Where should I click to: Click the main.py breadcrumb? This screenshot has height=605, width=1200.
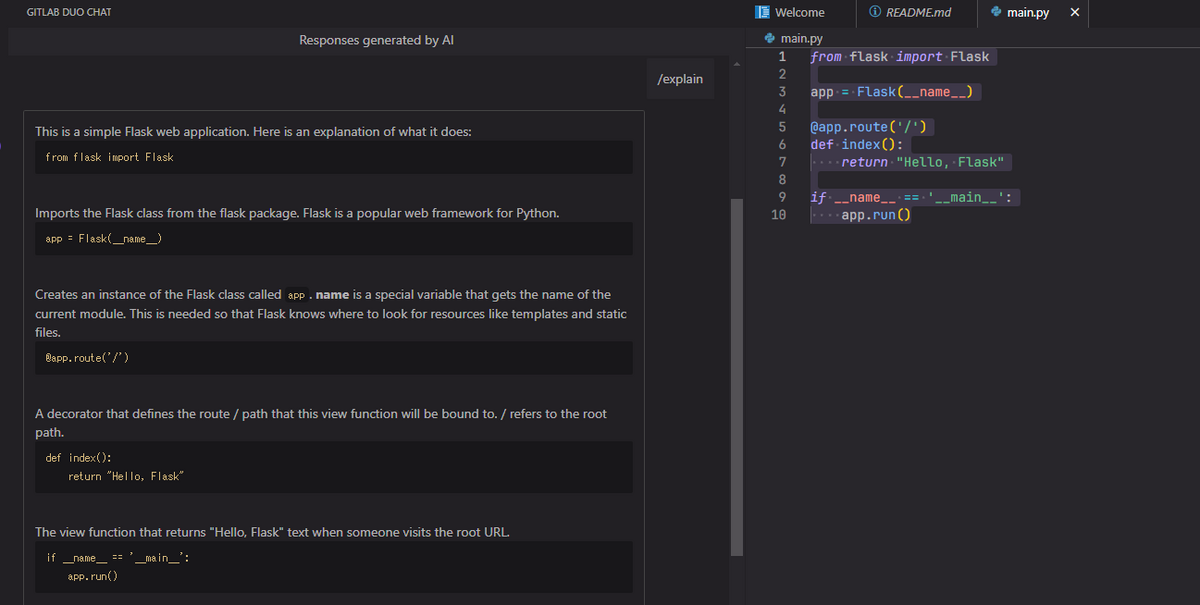(x=800, y=38)
